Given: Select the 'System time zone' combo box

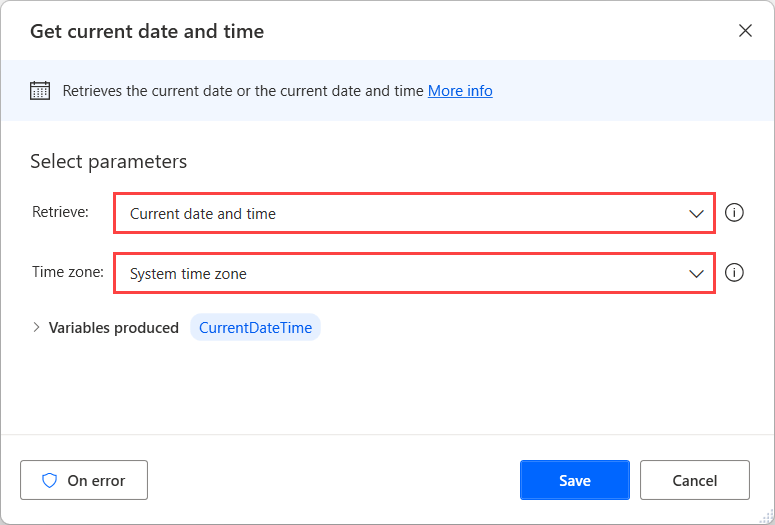Looking at the screenshot, I should click(x=400, y=274).
